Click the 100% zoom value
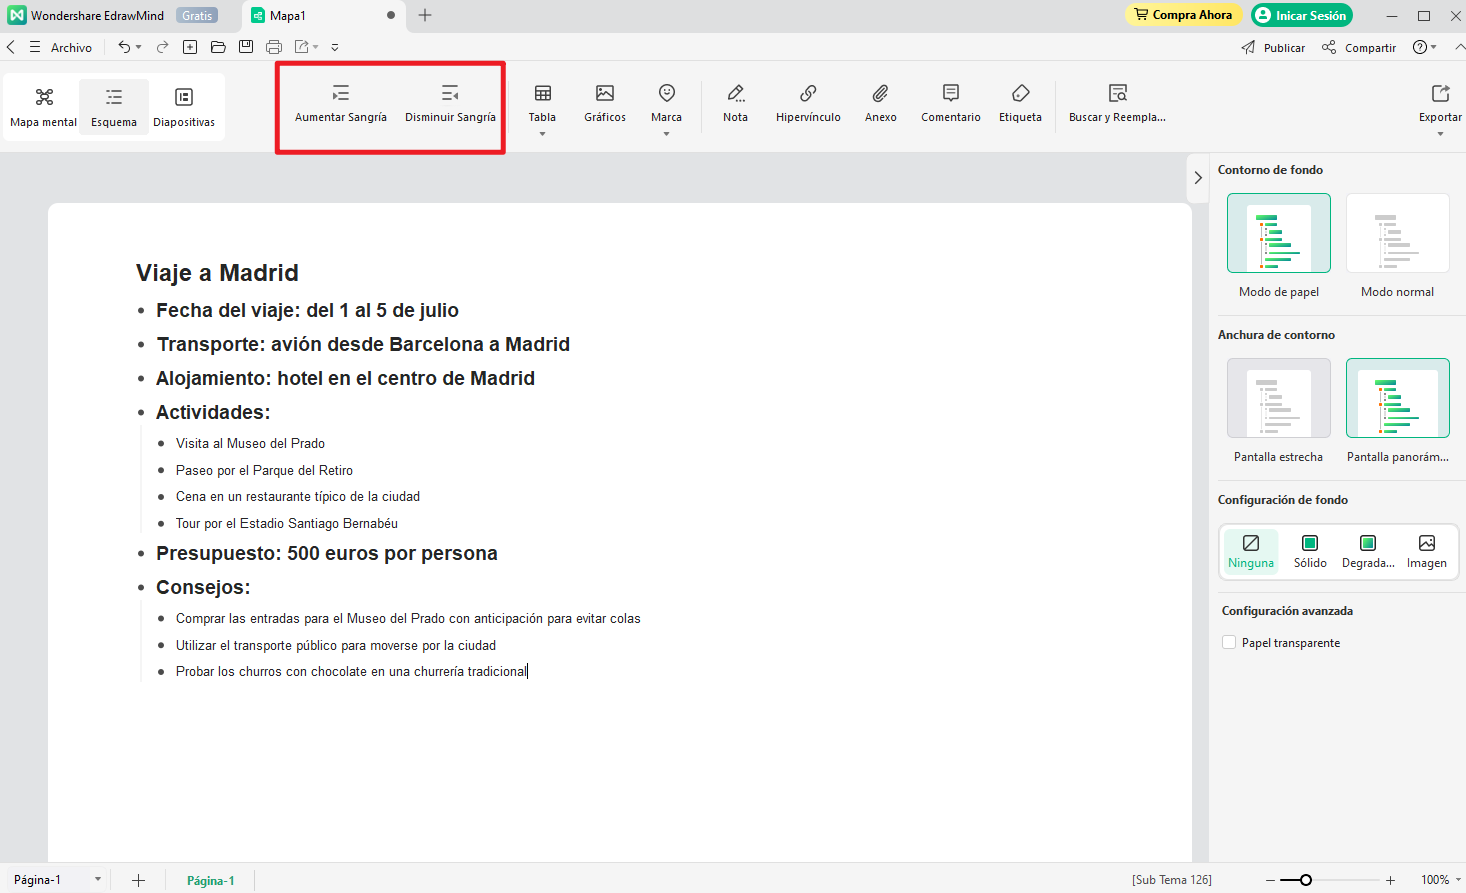The width and height of the screenshot is (1466, 893). pyautogui.click(x=1435, y=880)
